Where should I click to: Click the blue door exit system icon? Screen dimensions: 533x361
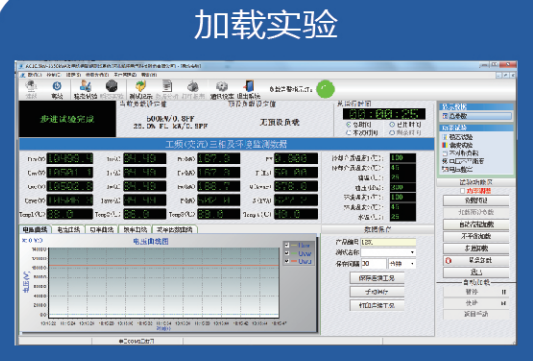[x=249, y=86]
